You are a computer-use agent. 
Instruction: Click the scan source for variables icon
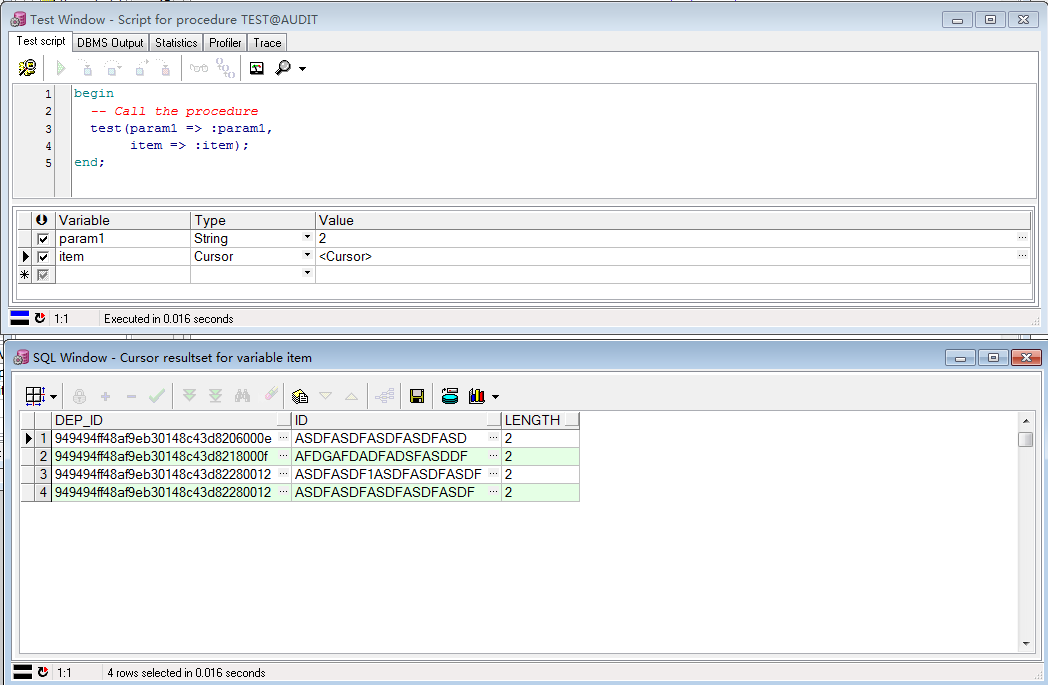27,68
